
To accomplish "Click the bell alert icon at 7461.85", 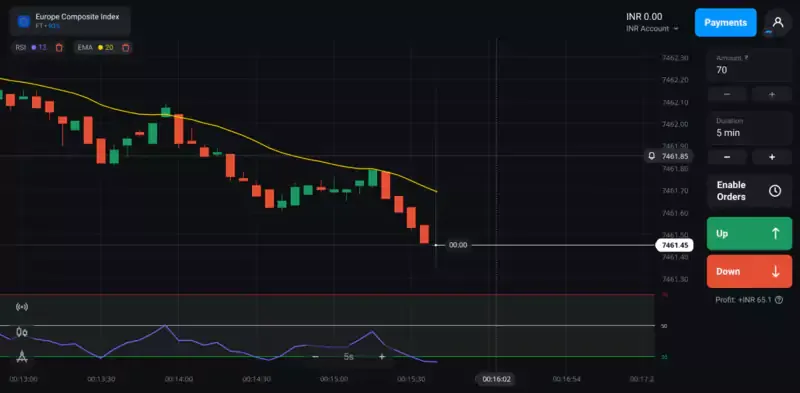I will pos(651,156).
